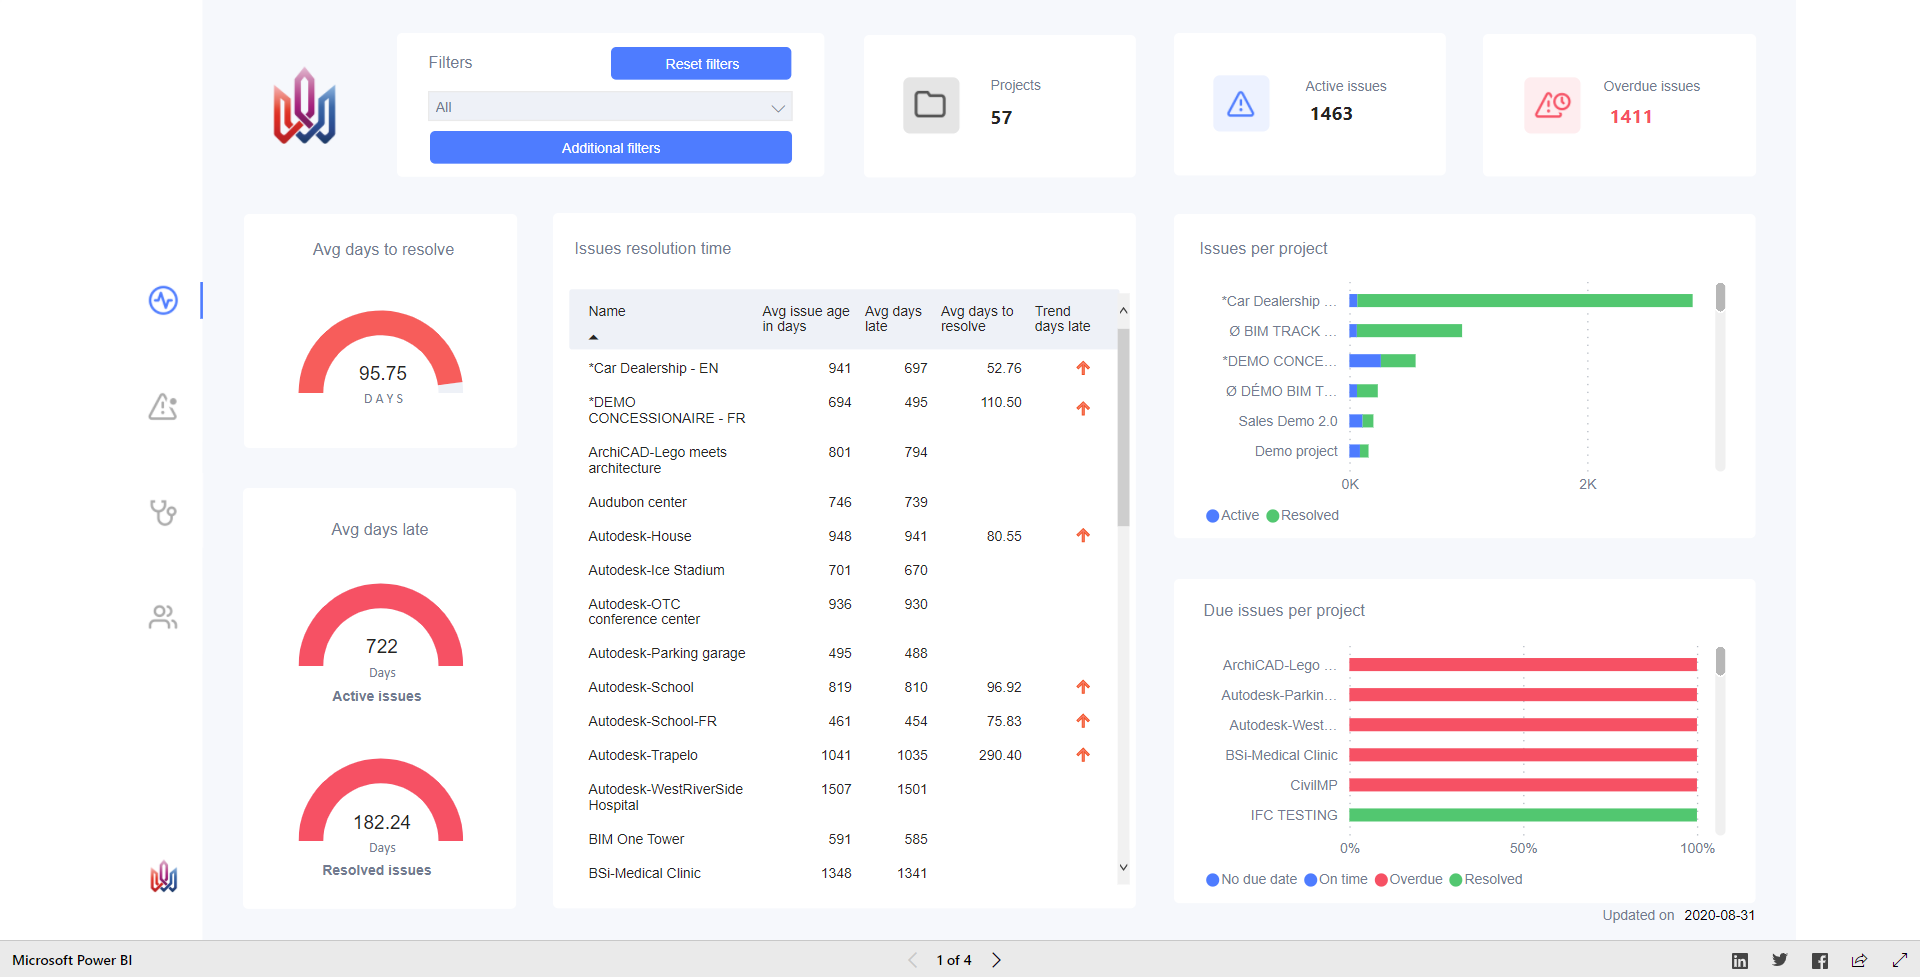Click the Avg days to resolve gauge
The height and width of the screenshot is (977, 1920).
381,352
